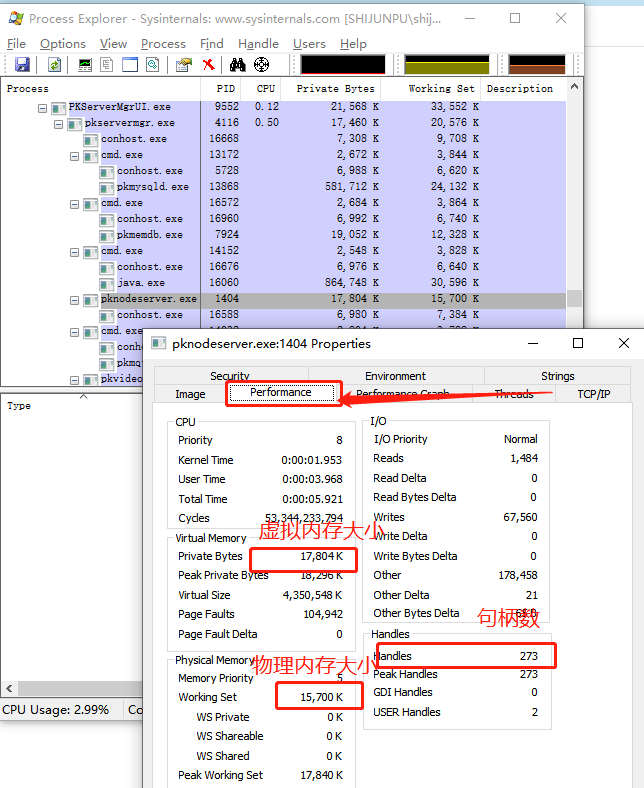Collapse the cmd.exe 13172 tree node
Screen dimensions: 644x788
pos(74,156)
